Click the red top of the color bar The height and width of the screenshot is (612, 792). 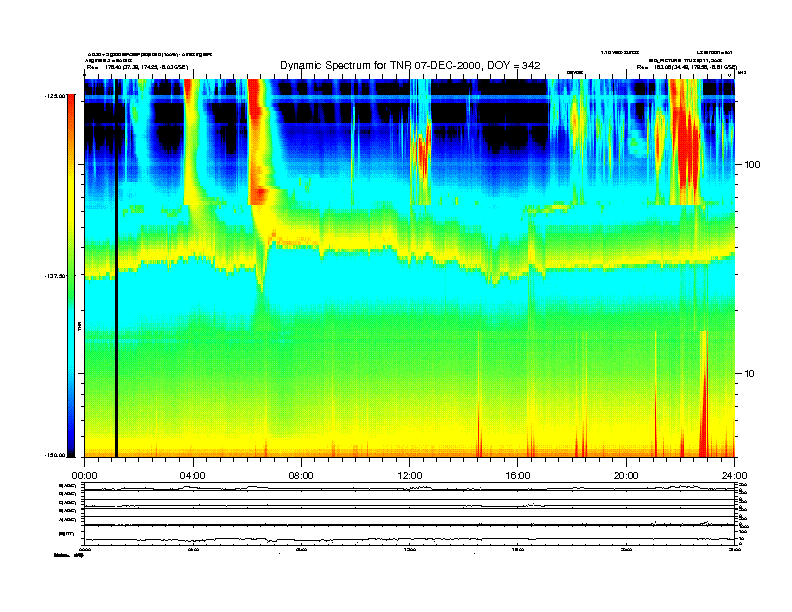[x=71, y=109]
